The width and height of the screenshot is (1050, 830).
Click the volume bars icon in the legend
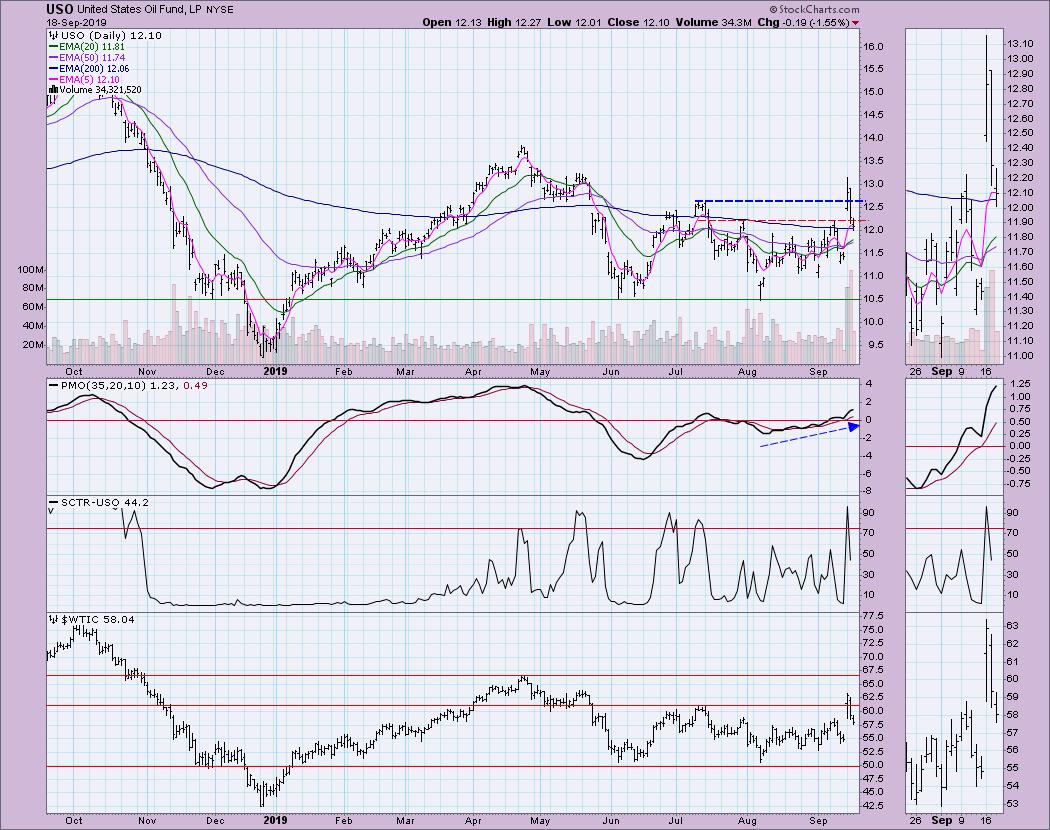(54, 90)
